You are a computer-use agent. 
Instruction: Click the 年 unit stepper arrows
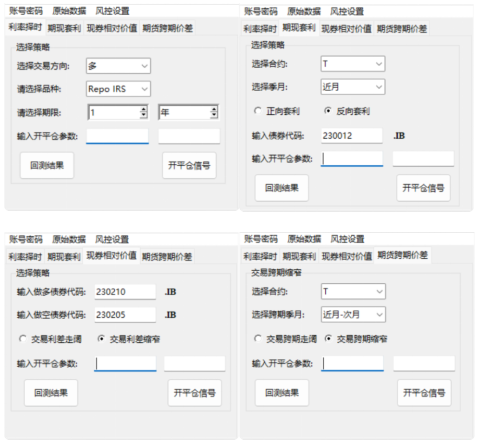(x=214, y=112)
